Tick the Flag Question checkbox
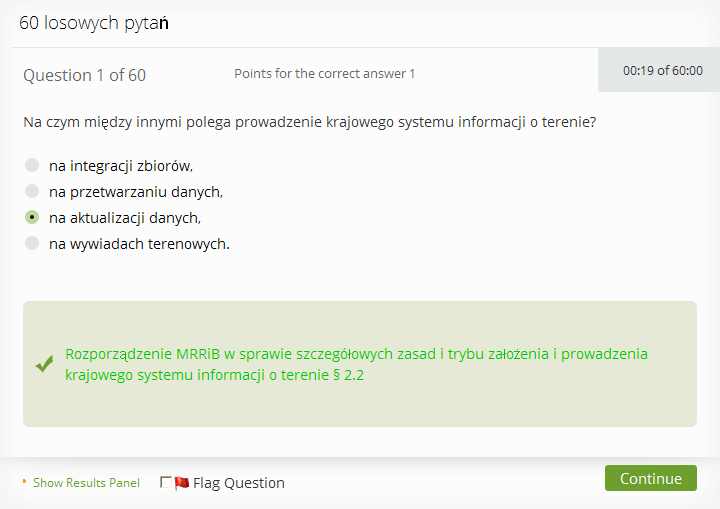 point(165,482)
